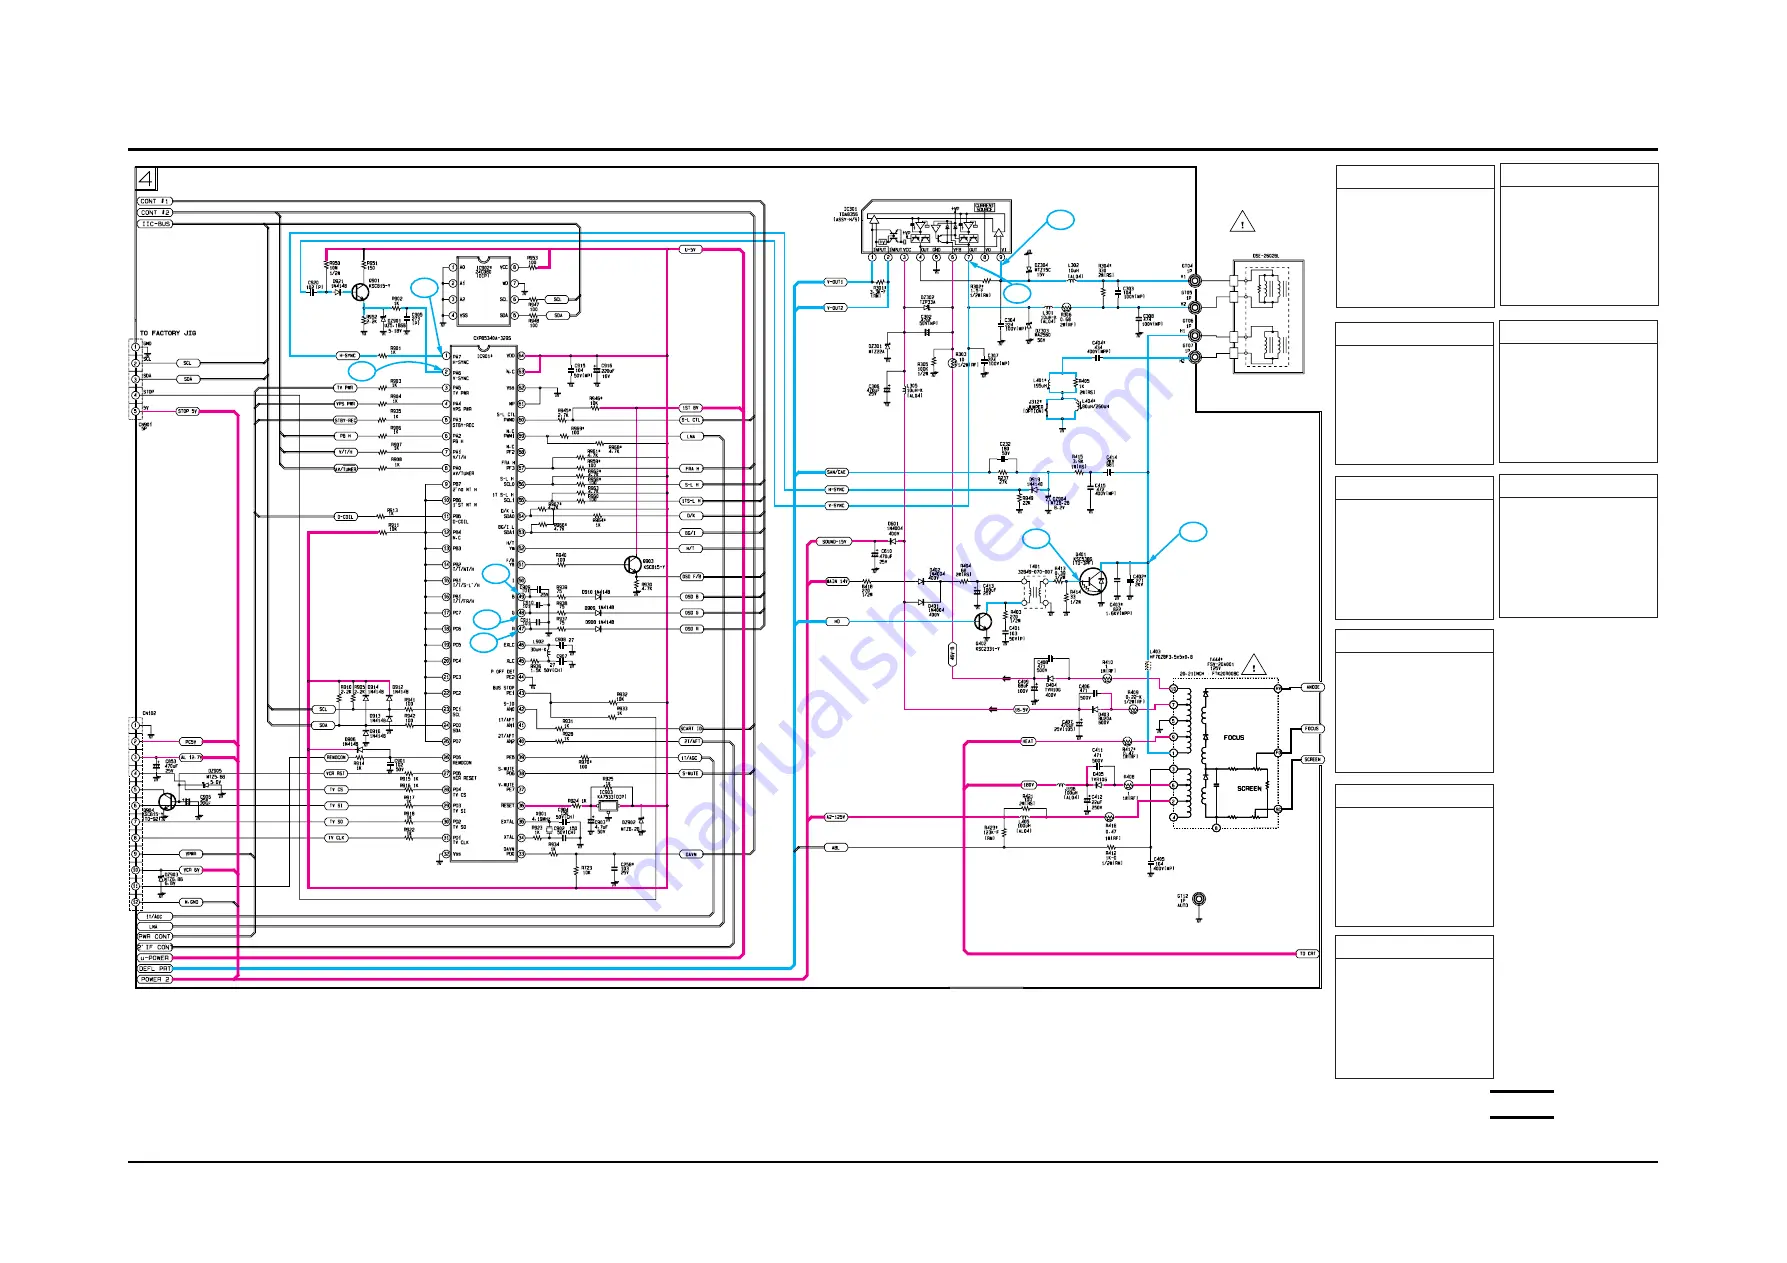Click the TO CRT output tag

1308,954
